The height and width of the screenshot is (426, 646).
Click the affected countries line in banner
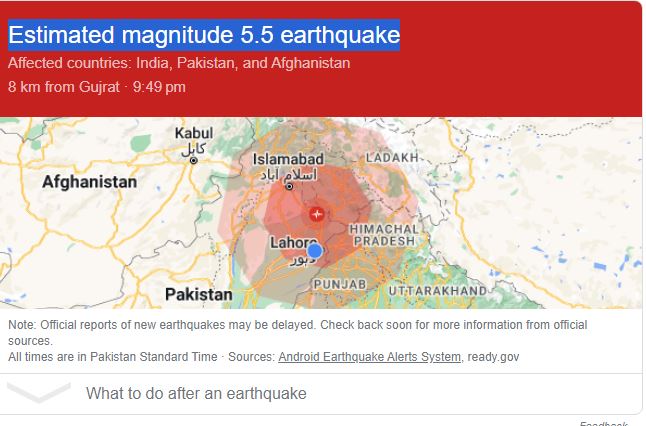click(179, 63)
